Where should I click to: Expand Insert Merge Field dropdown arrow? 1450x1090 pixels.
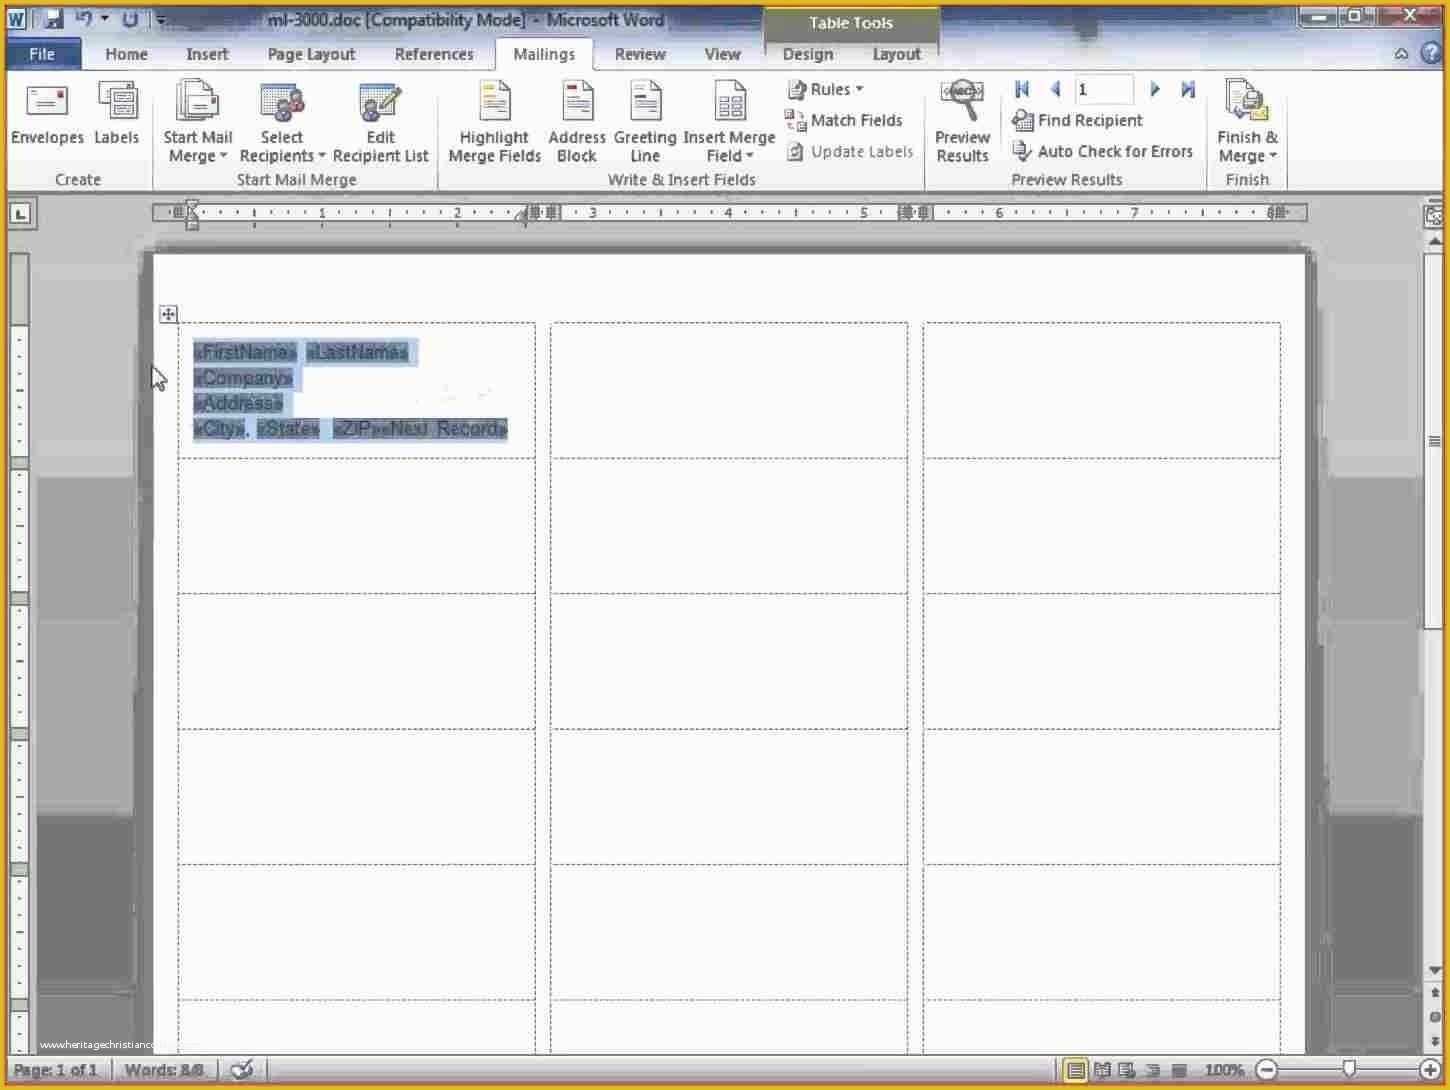coord(749,156)
